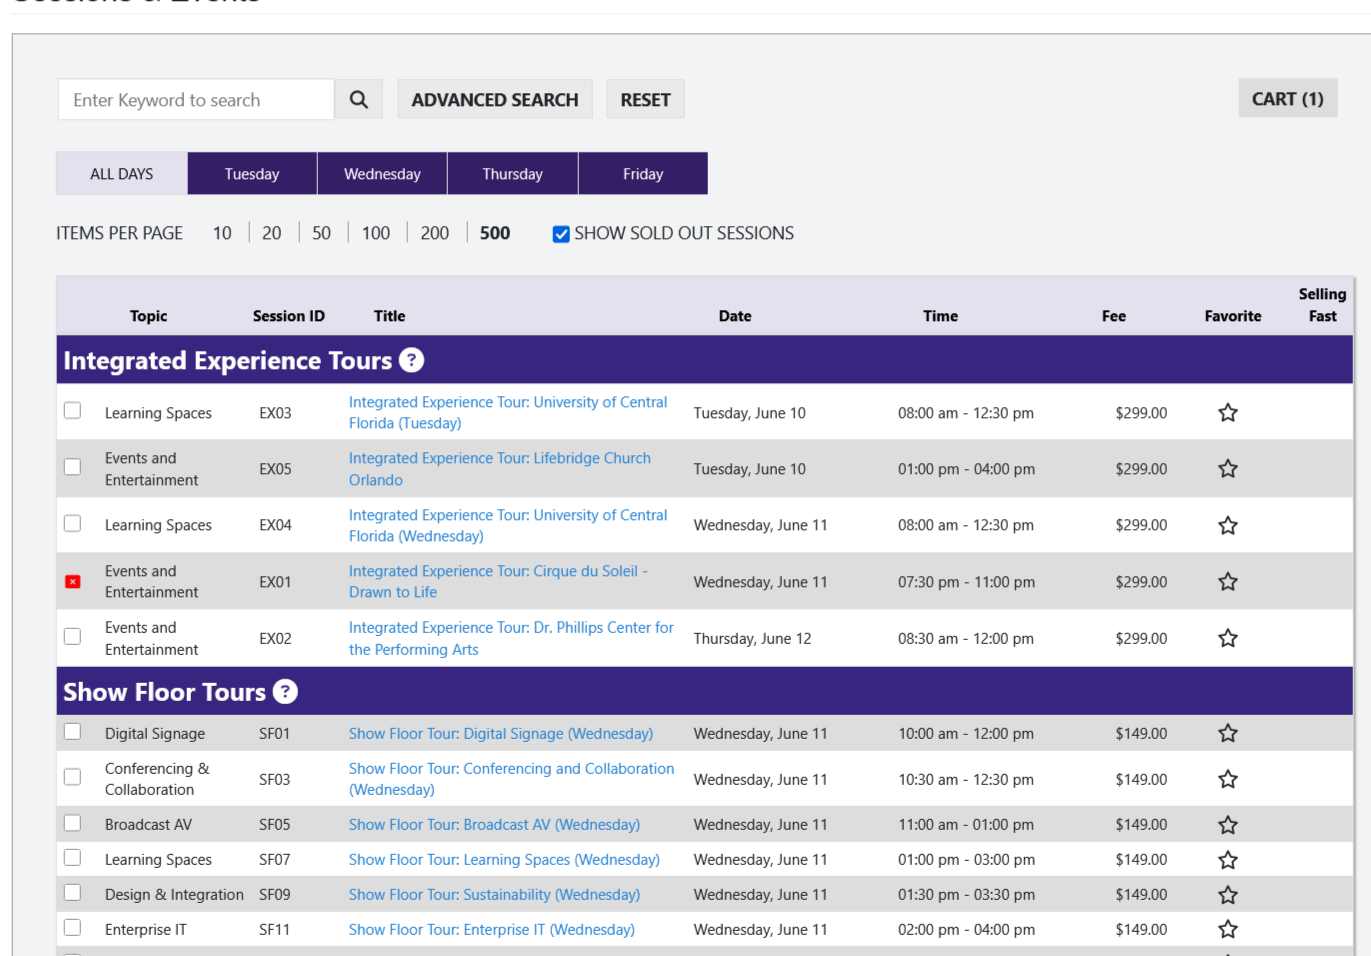
Task: Switch to the Wednesday tab
Action: click(382, 174)
